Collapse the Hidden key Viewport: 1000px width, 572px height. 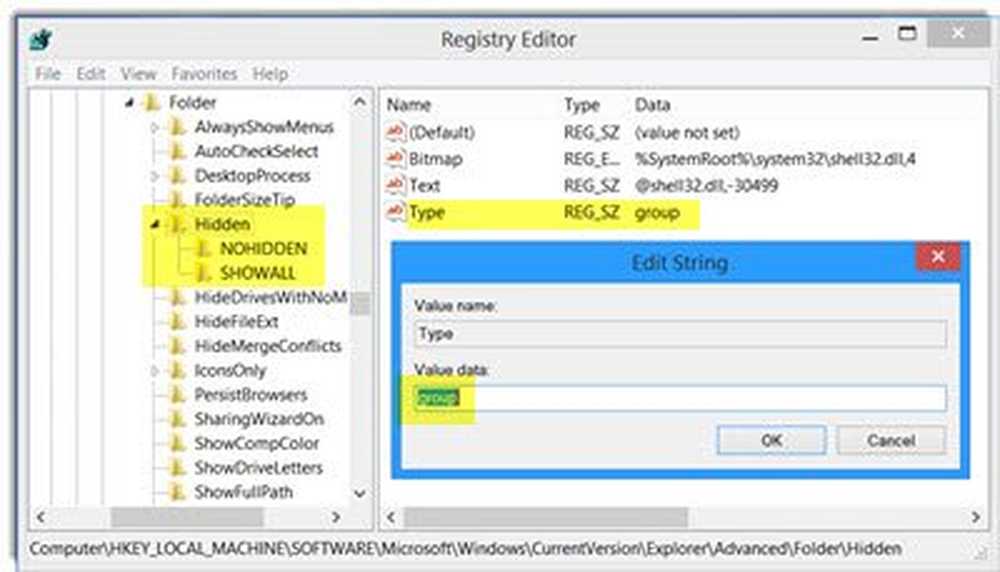tap(155, 224)
